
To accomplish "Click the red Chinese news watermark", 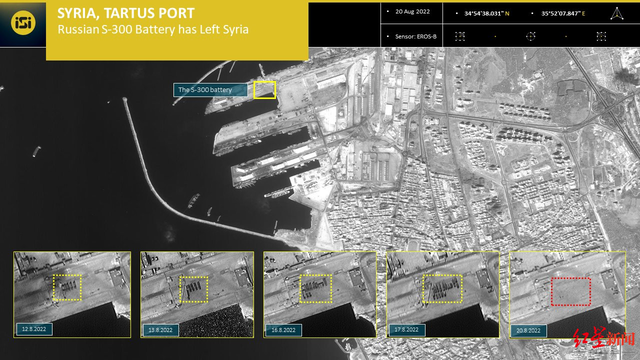I will click(604, 337).
